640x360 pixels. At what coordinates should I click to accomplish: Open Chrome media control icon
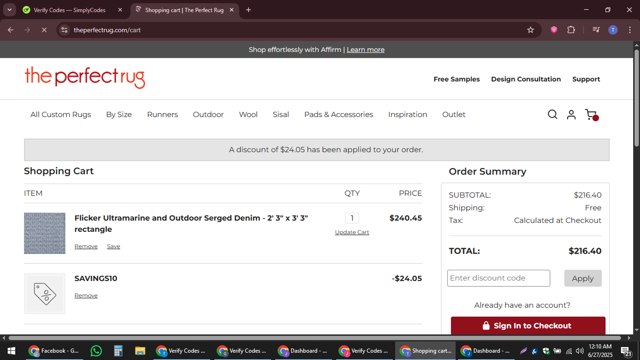tap(596, 30)
